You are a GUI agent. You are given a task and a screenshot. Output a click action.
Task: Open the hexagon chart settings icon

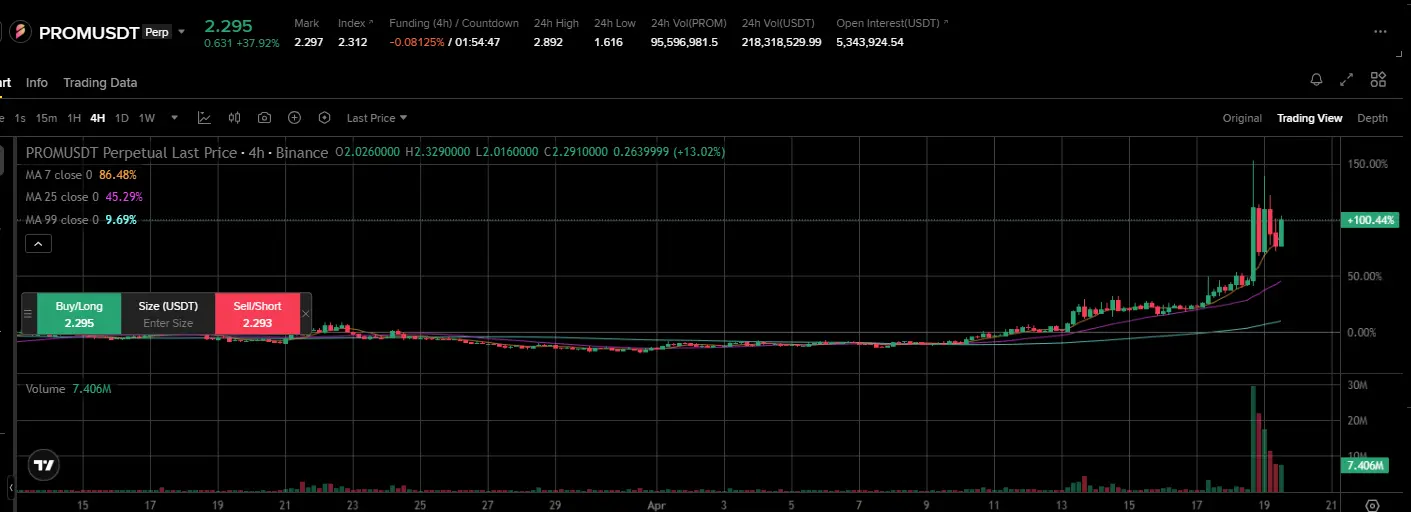[324, 118]
